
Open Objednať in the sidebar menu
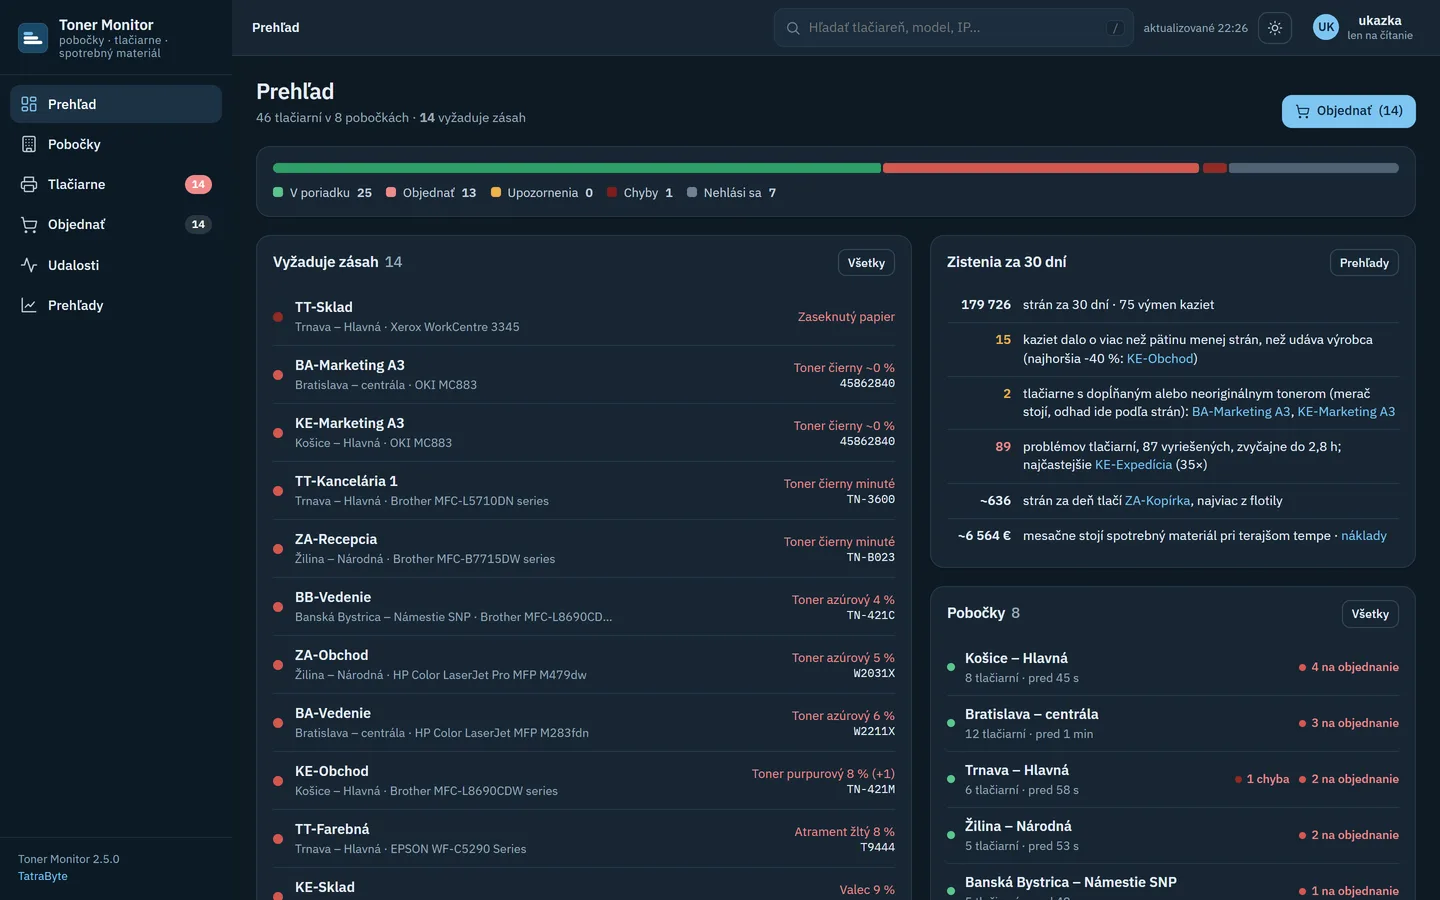click(x=116, y=225)
